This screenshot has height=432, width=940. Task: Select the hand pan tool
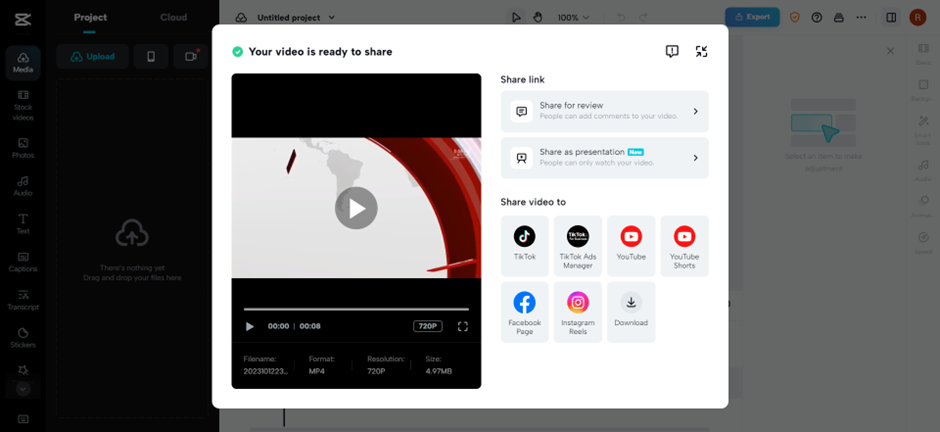[x=538, y=17]
